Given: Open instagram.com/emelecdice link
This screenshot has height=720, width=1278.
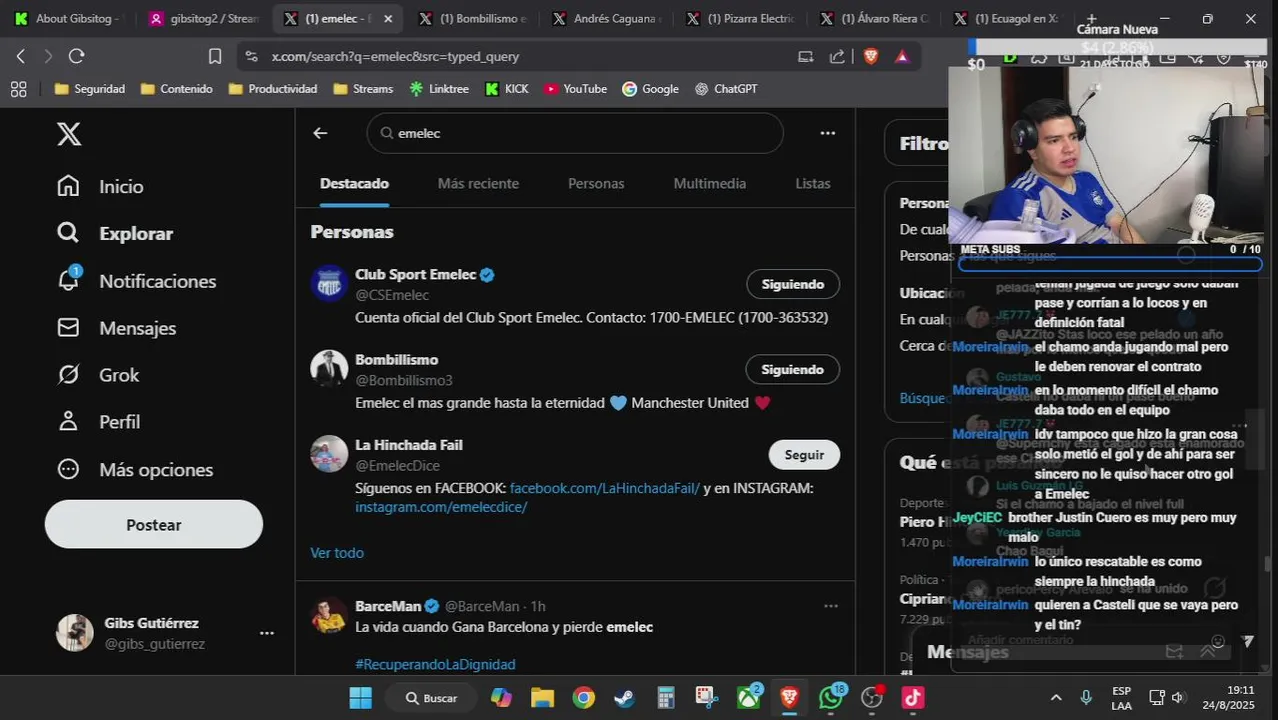Looking at the screenshot, I should 441,507.
